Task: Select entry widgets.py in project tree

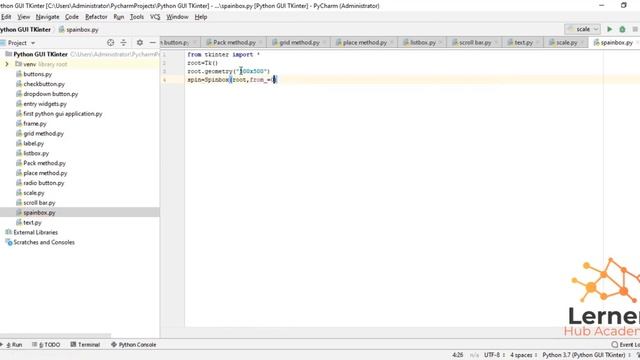Action: (45, 104)
